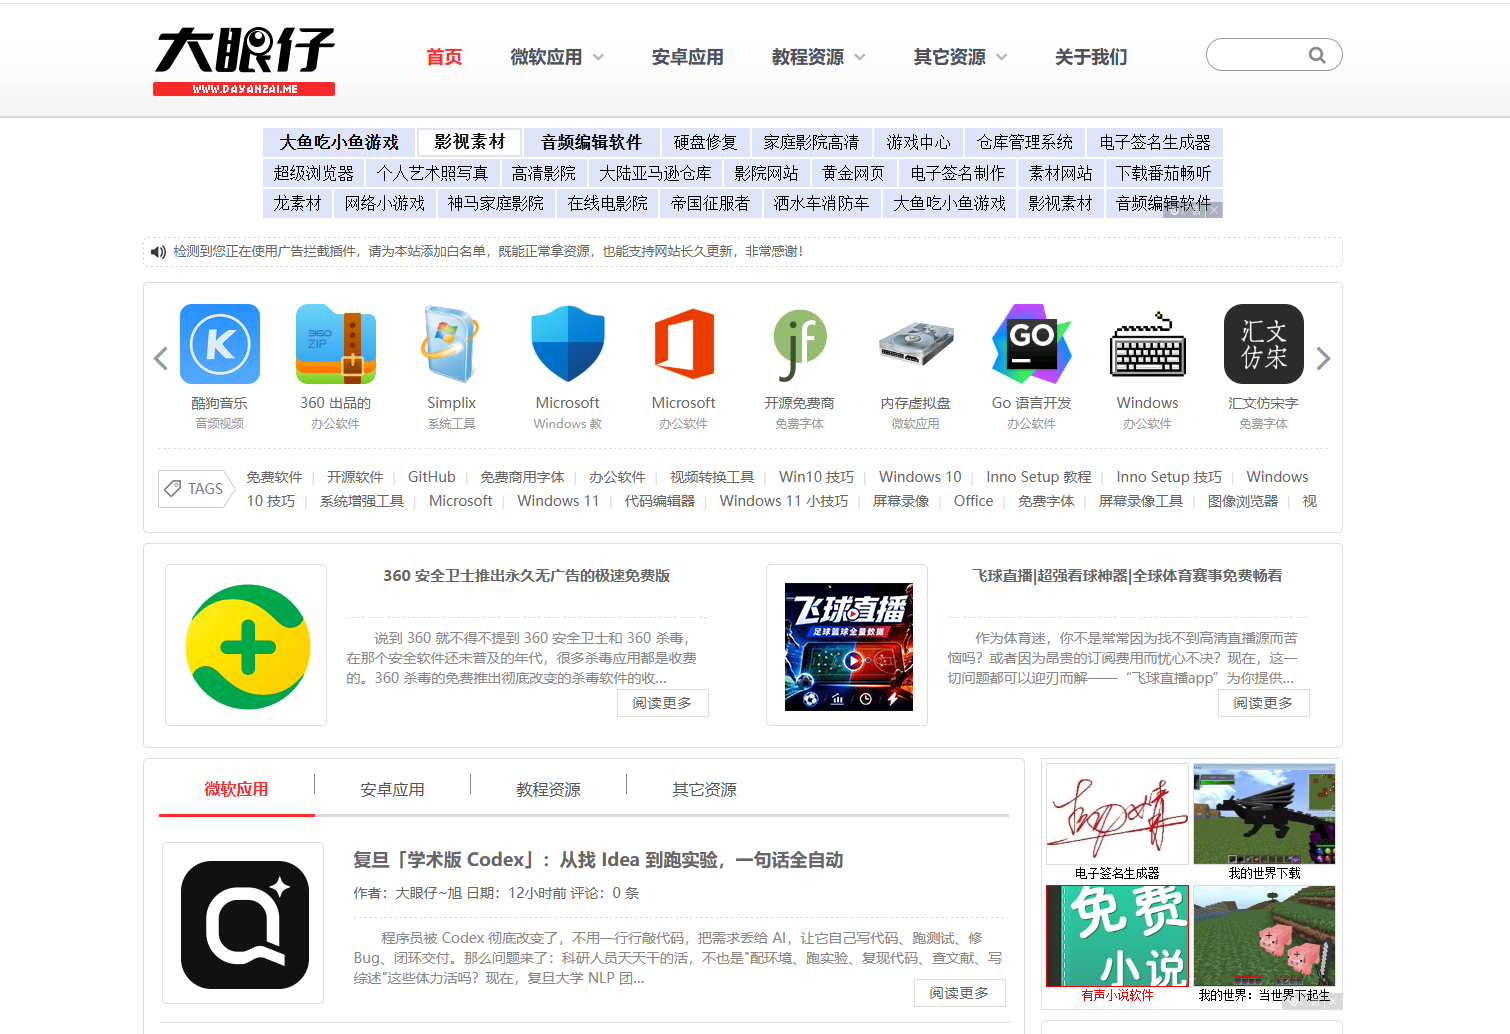Open the 我的世界下载 dragon thumbnail
The height and width of the screenshot is (1034, 1510).
pos(1264,814)
